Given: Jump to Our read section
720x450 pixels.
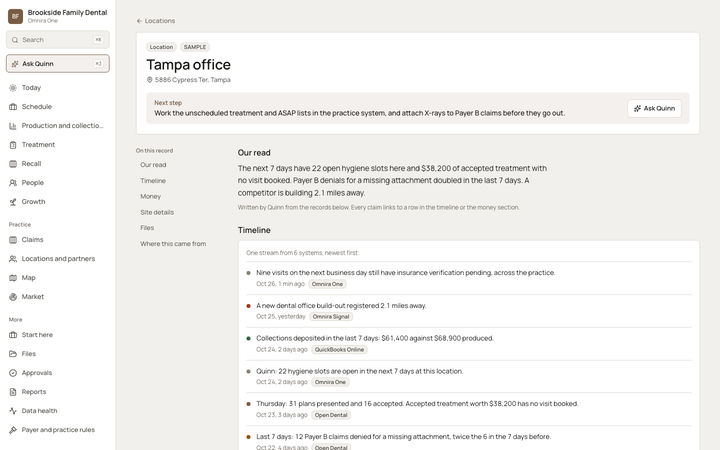Looking at the screenshot, I should point(153,165).
